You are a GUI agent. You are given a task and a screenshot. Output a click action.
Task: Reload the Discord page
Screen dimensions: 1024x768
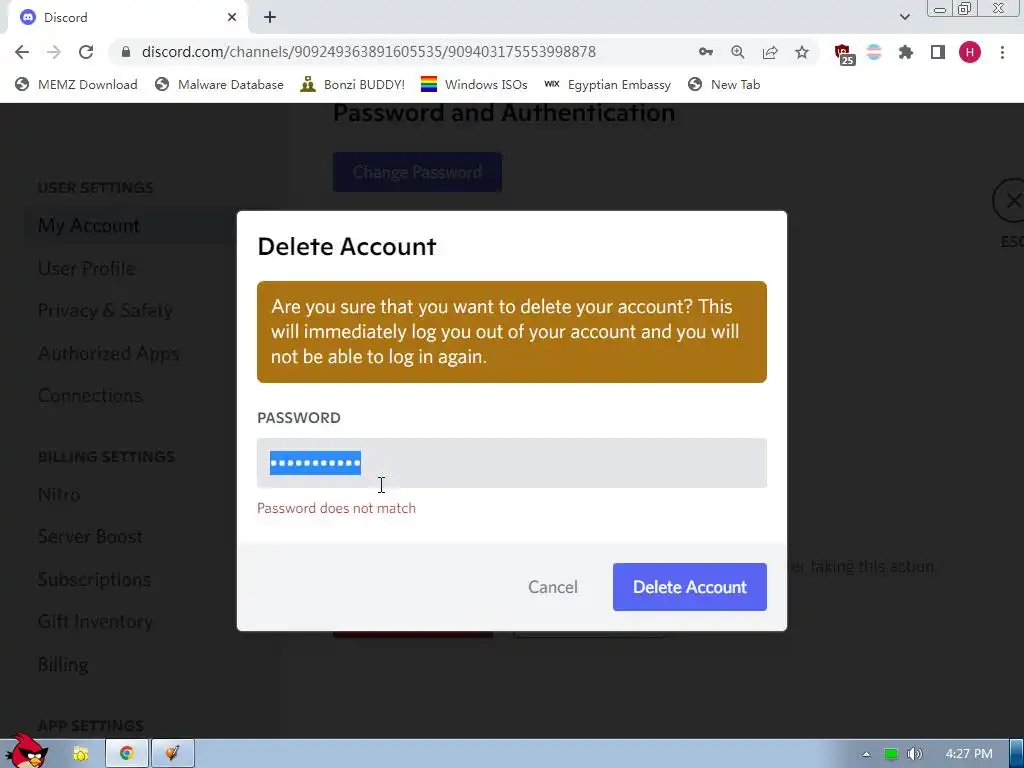coord(86,52)
